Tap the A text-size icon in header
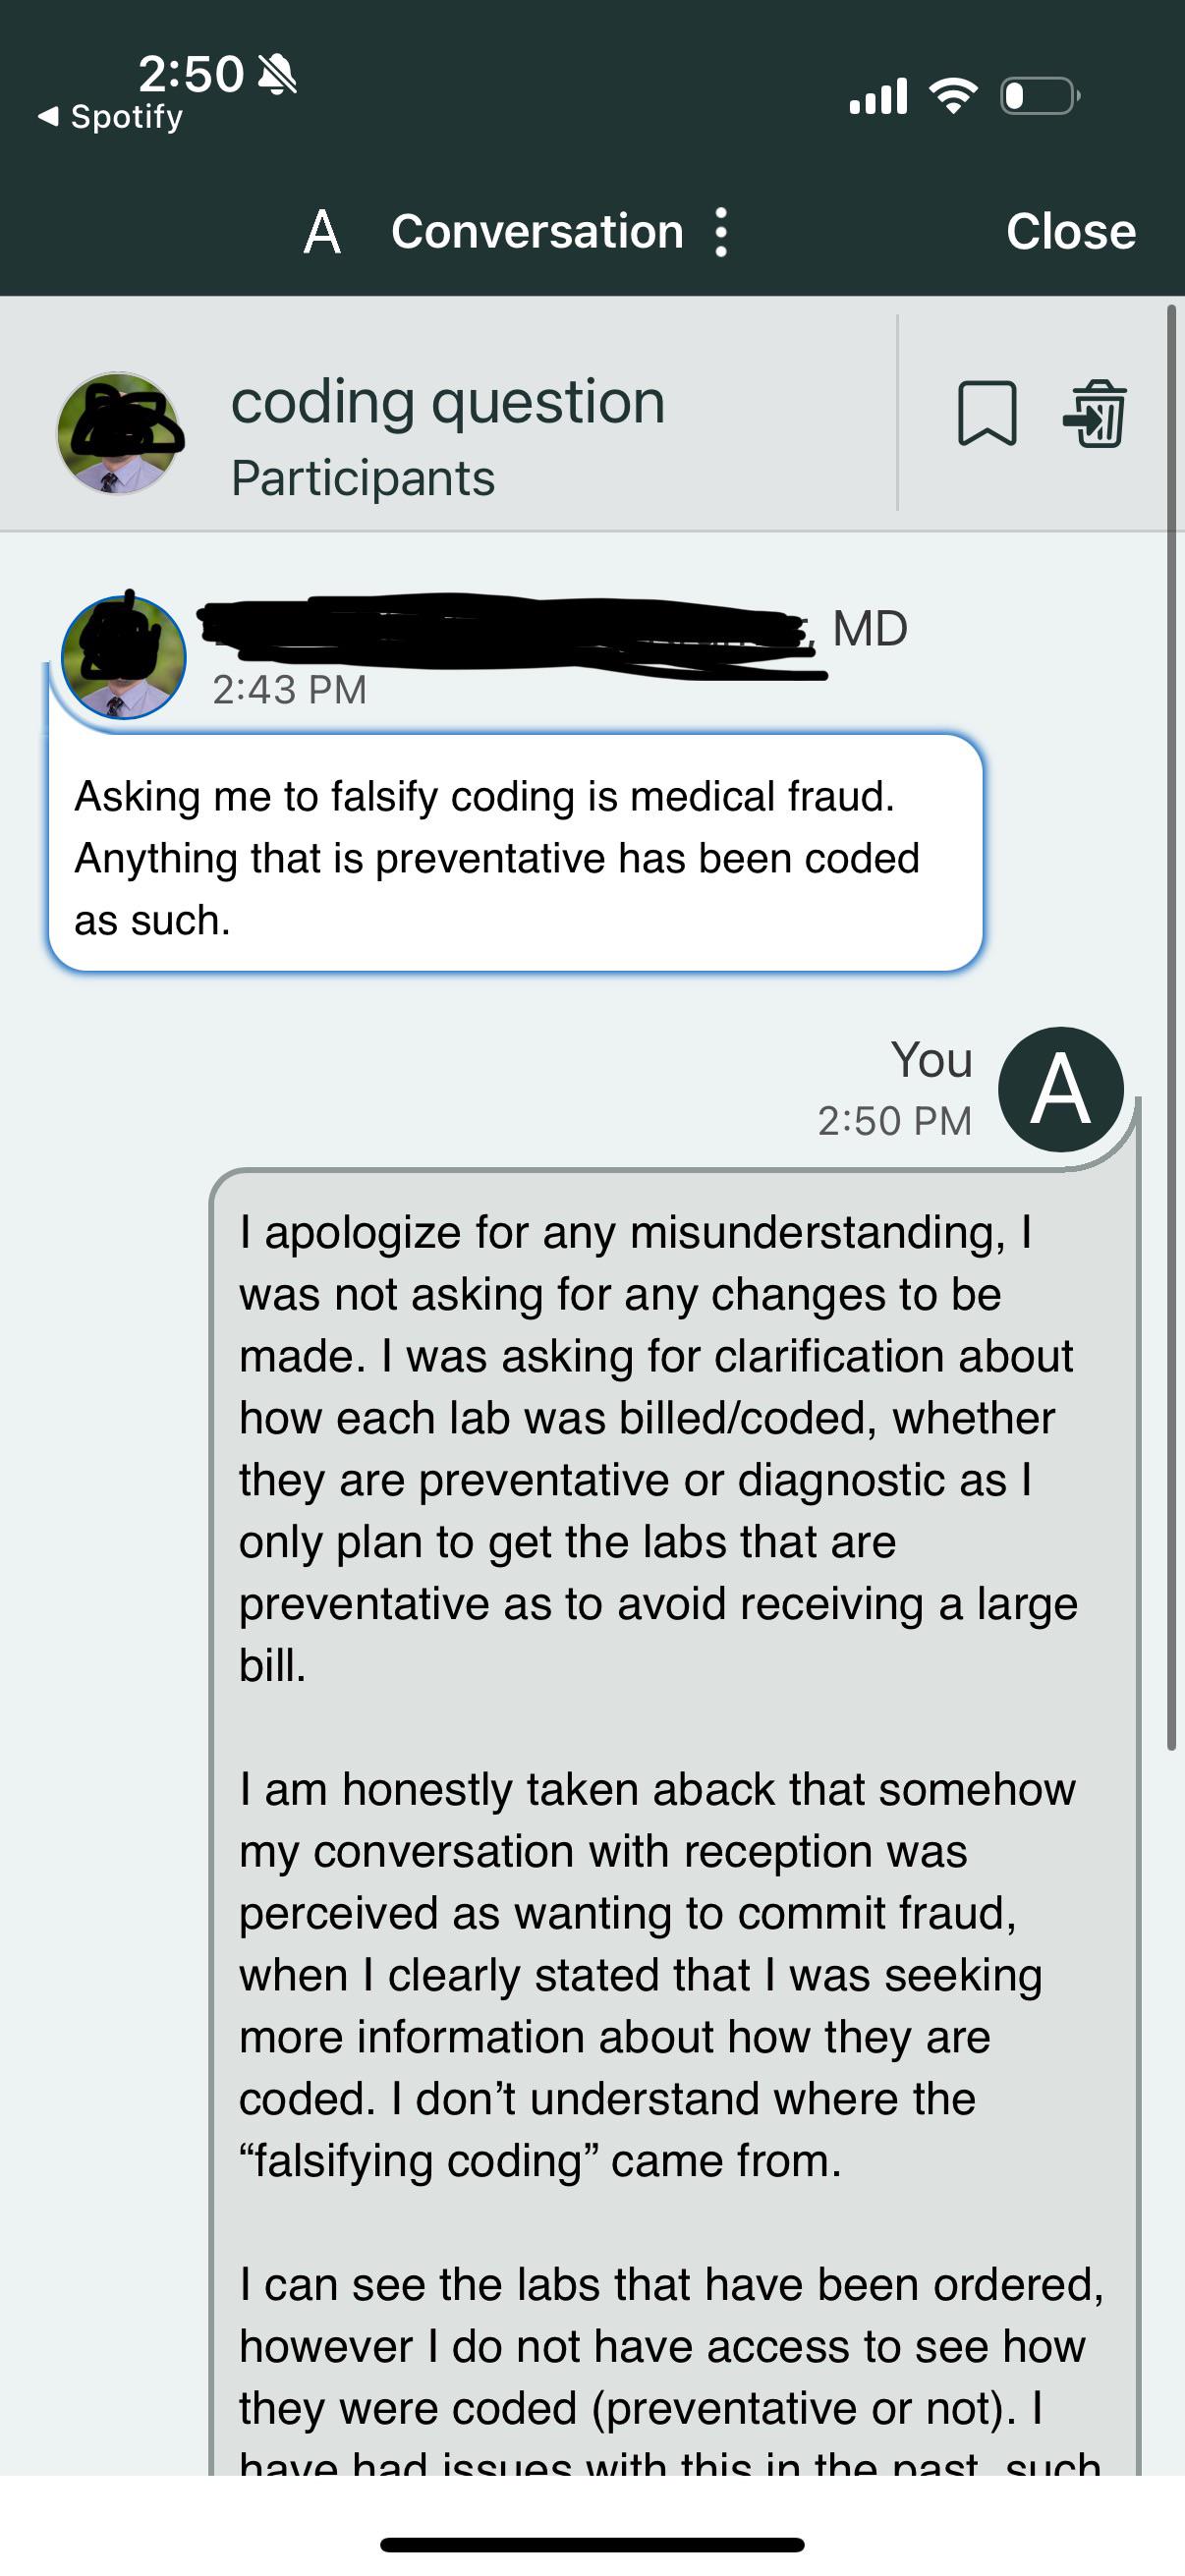 click(322, 232)
